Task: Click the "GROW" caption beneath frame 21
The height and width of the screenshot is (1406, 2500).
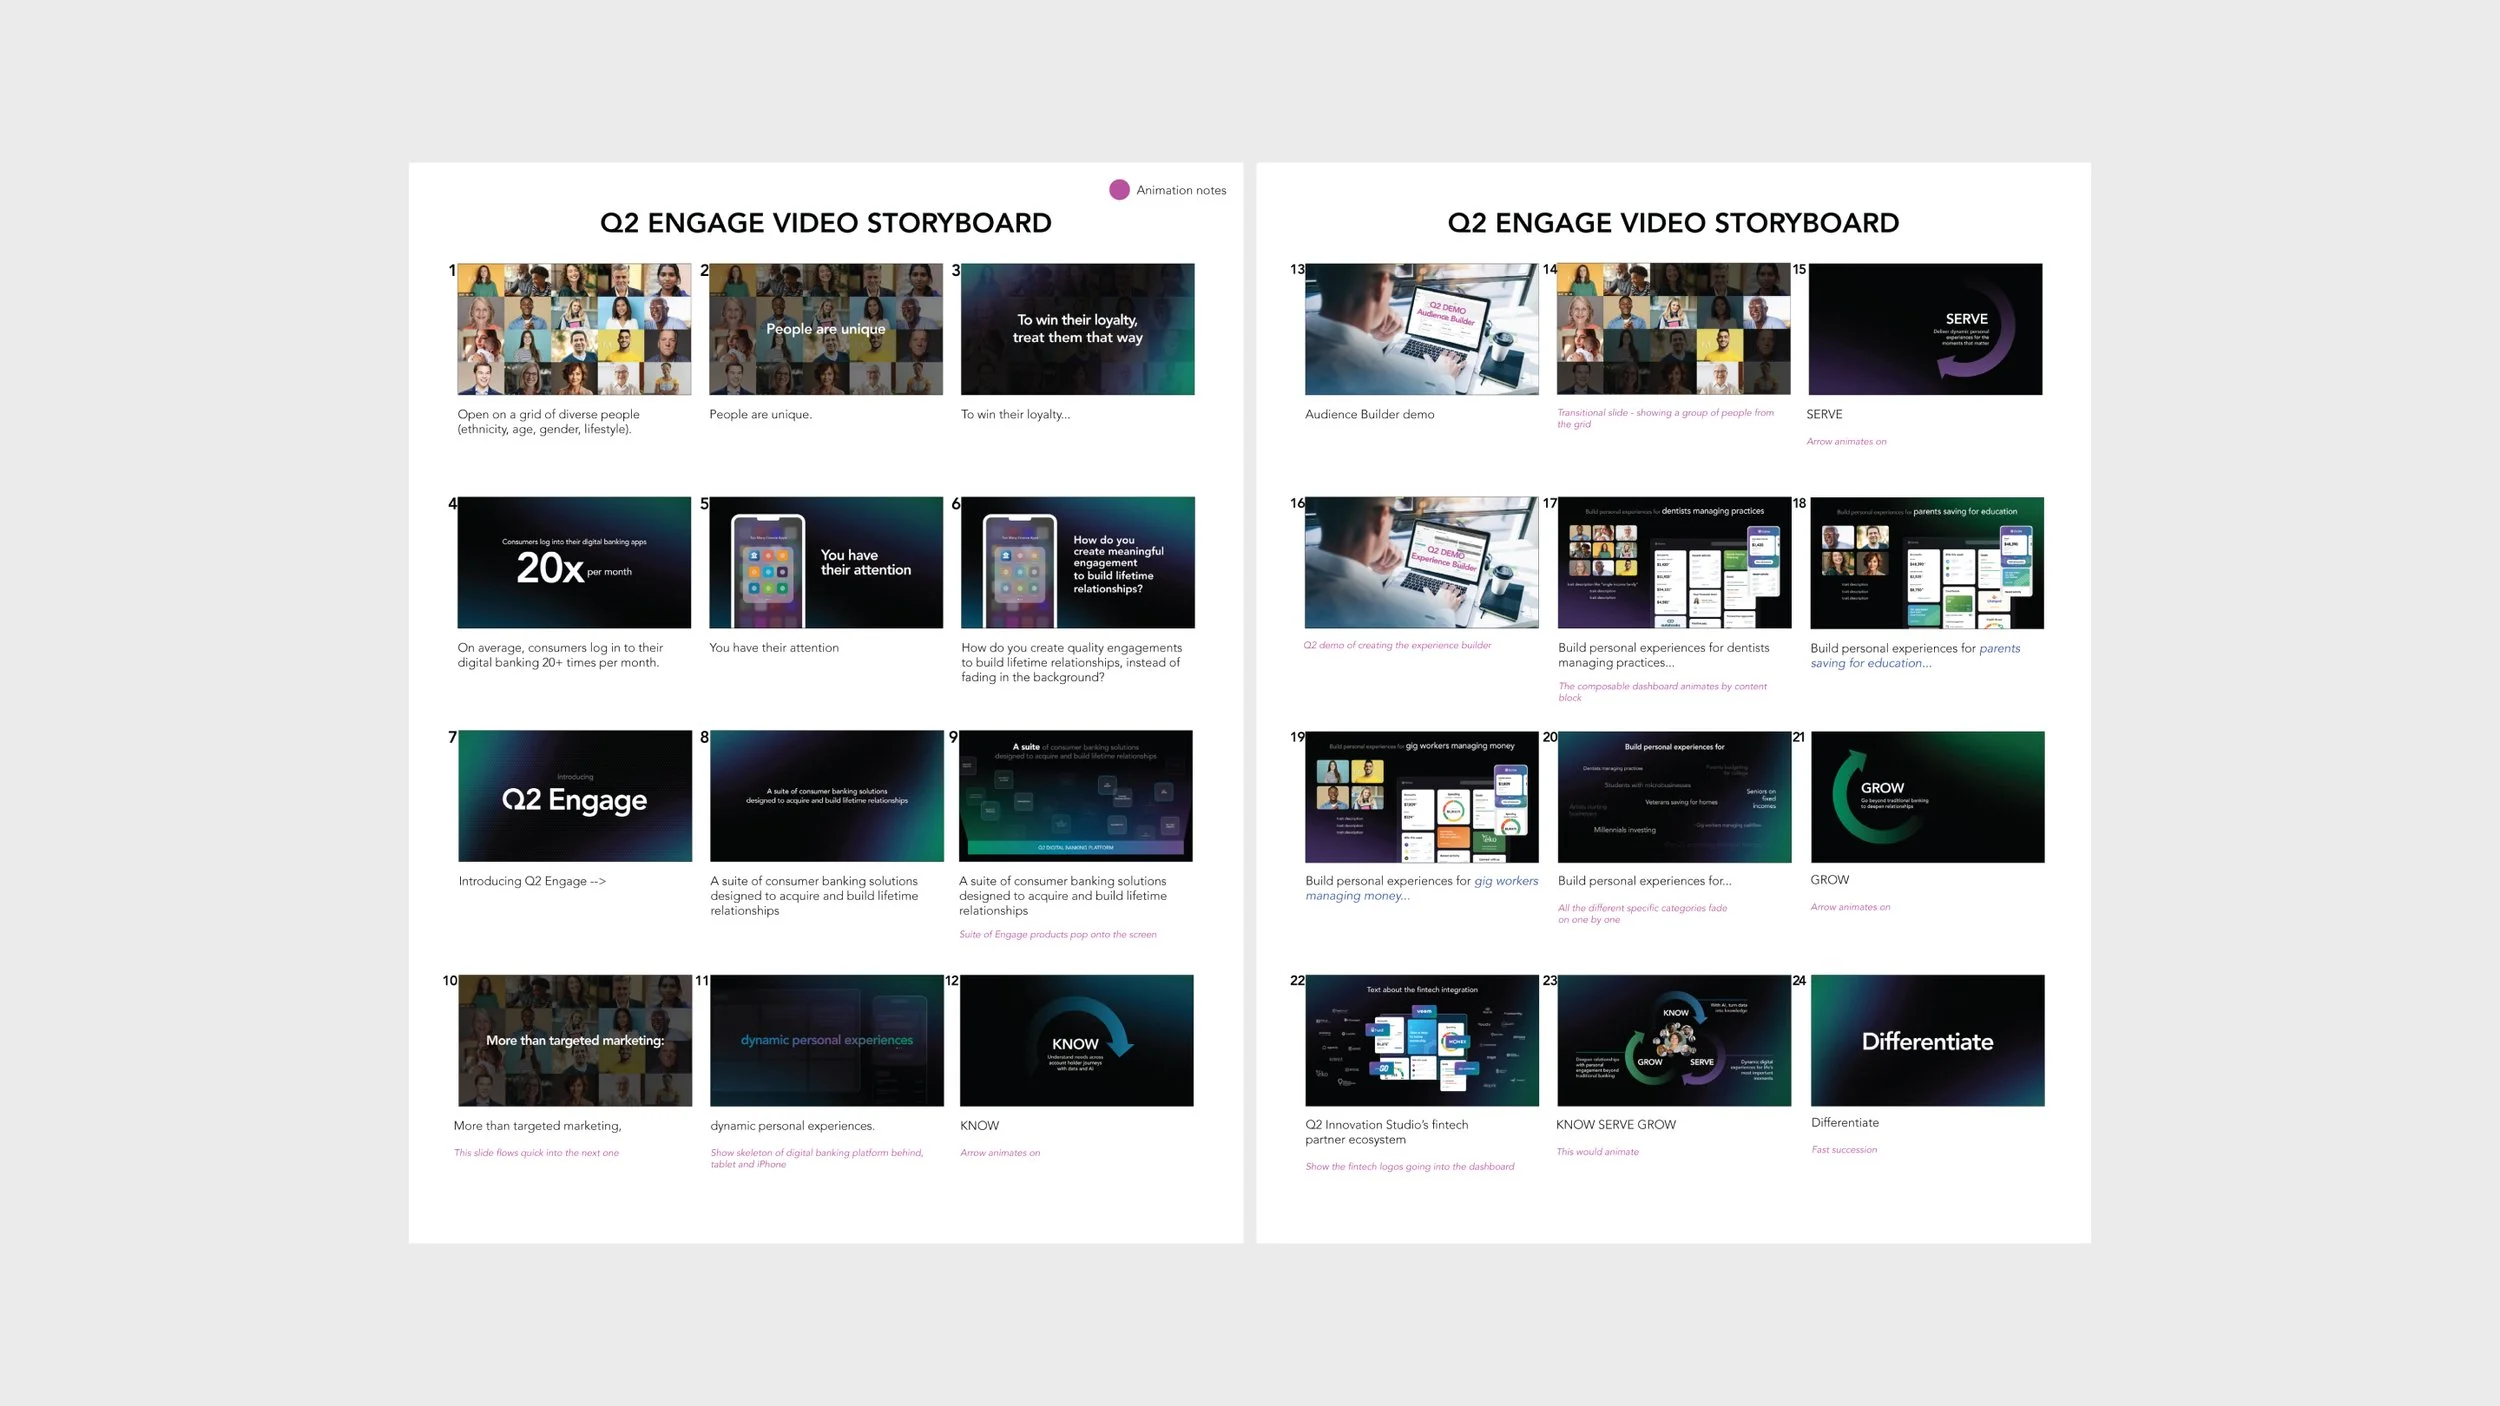Action: [1829, 880]
